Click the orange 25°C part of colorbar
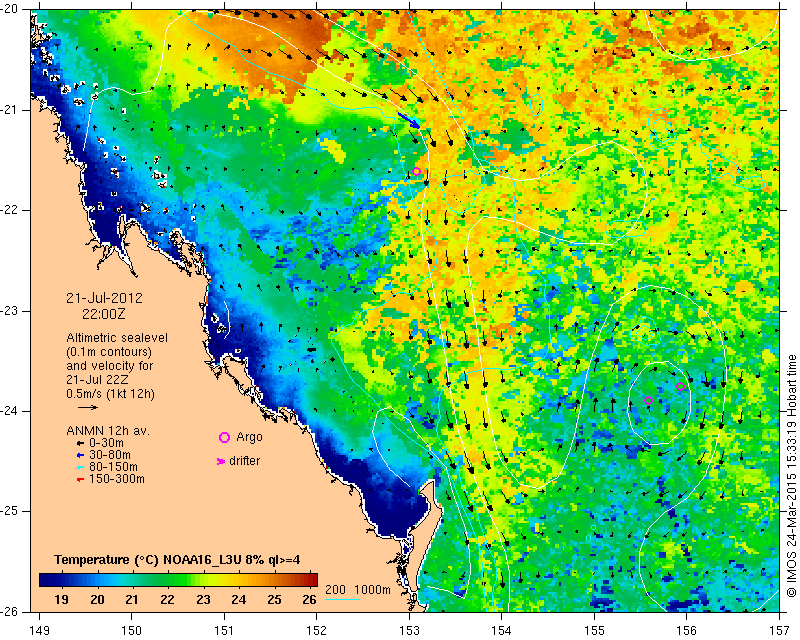Viewport: 800px width, 640px height. (x=274, y=580)
